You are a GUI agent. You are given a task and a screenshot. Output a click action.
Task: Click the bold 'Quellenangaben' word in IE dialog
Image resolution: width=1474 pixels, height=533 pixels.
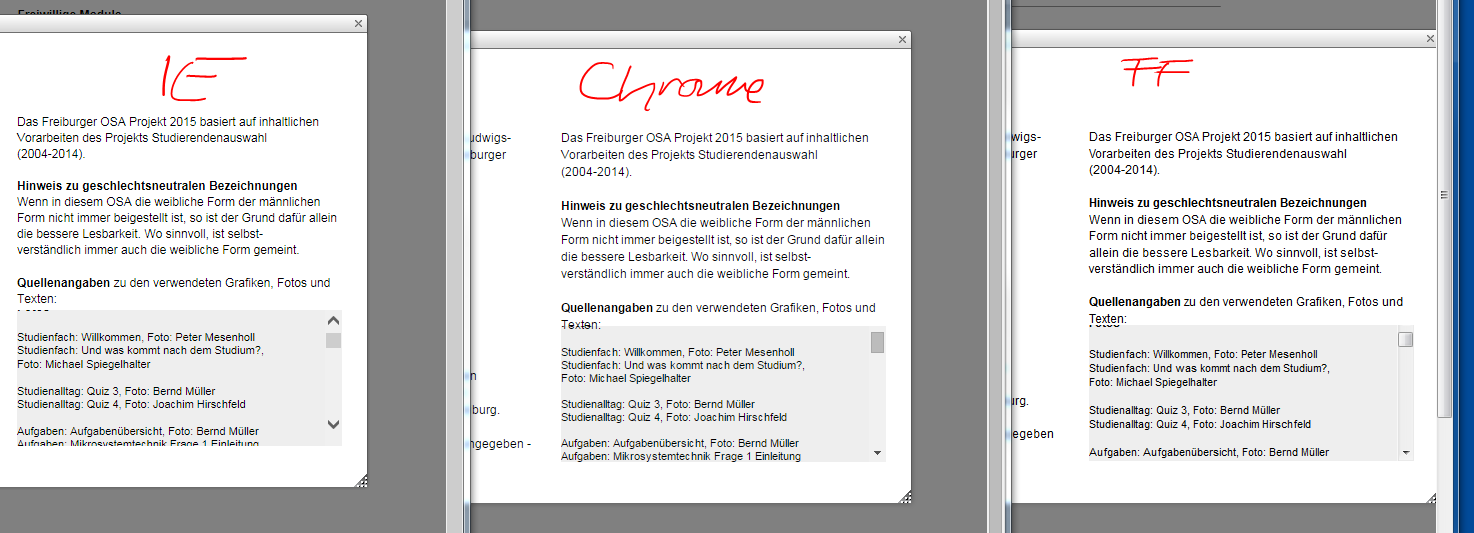click(x=64, y=283)
